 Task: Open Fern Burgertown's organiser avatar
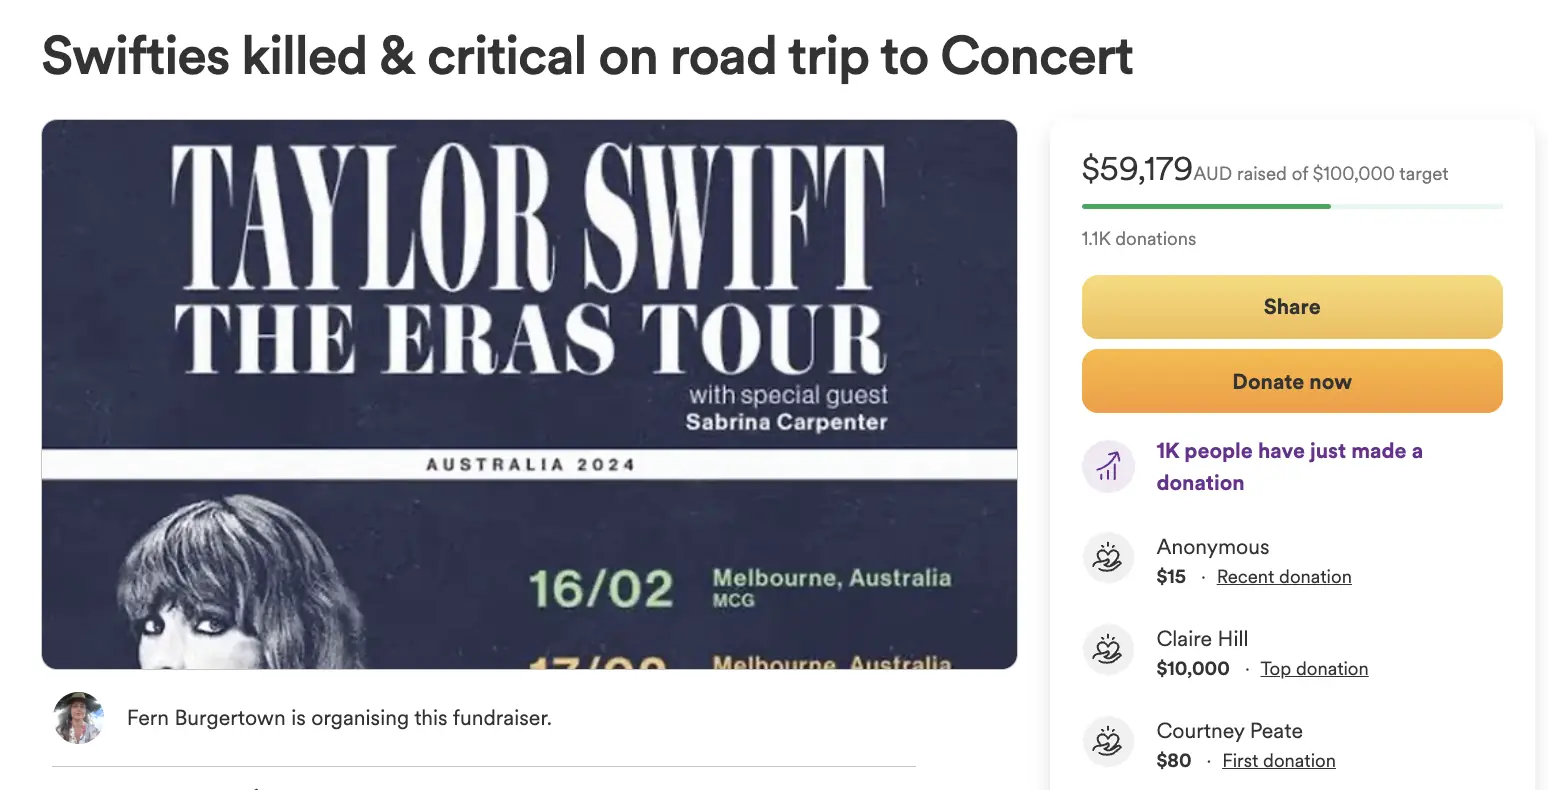(x=78, y=718)
